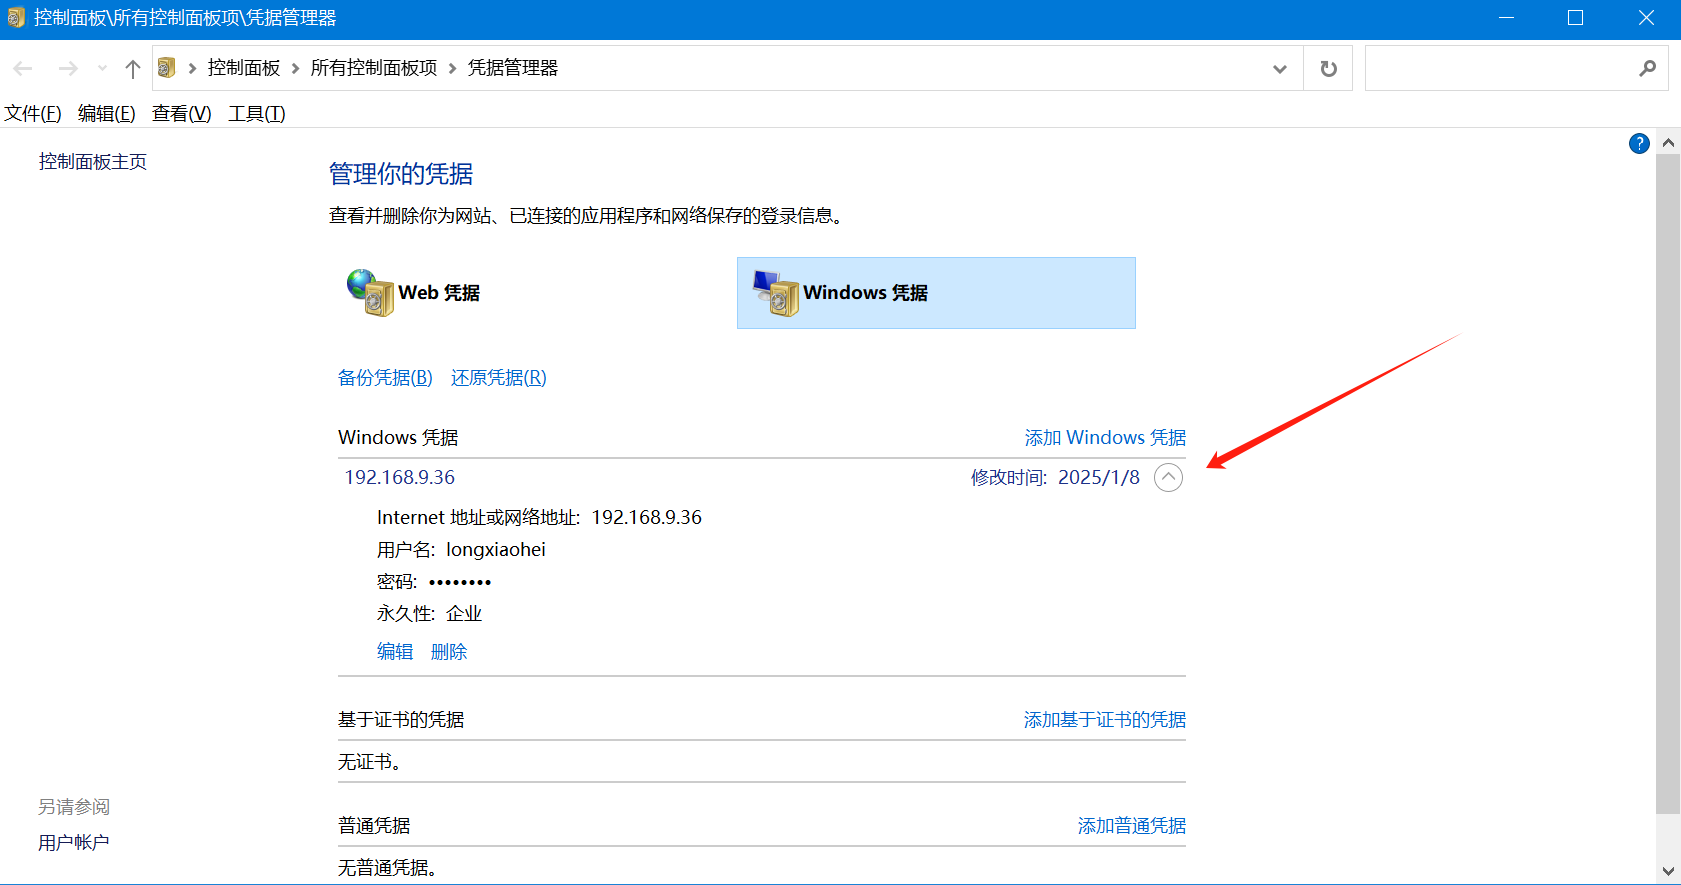
Task: Close the Credential Manager window
Action: [x=1646, y=18]
